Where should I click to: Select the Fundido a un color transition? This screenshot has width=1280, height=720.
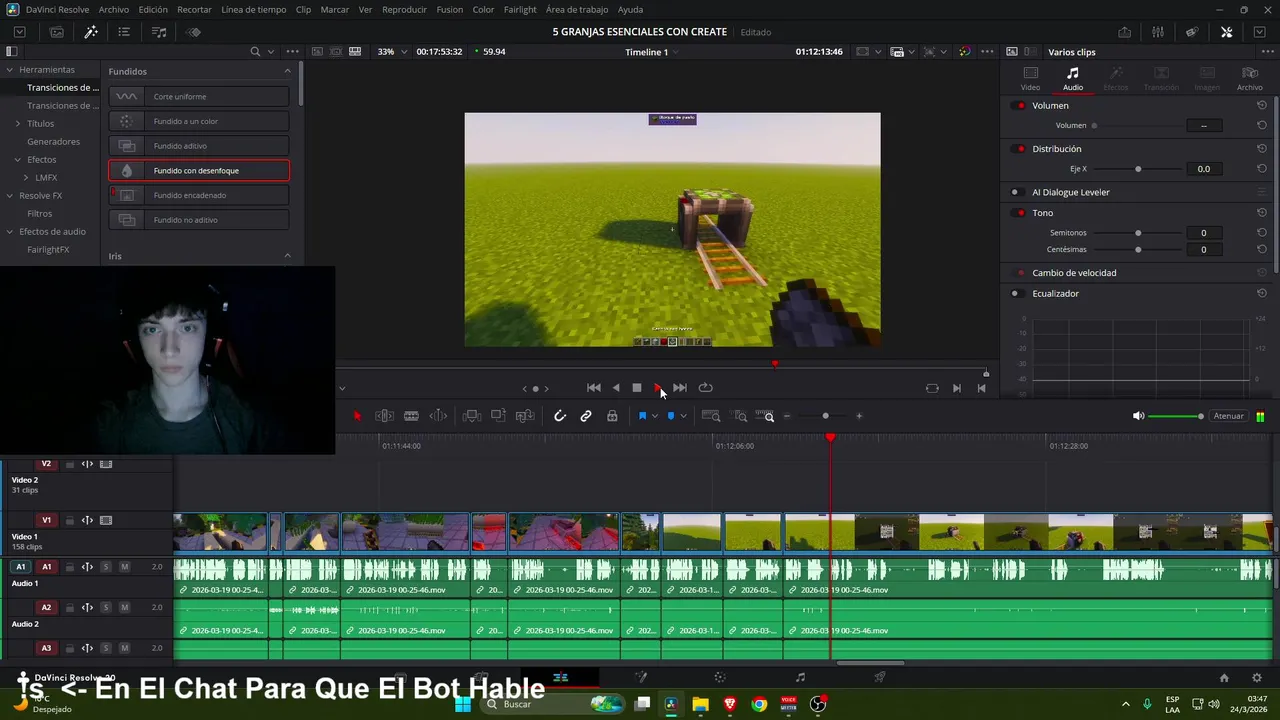click(x=199, y=121)
